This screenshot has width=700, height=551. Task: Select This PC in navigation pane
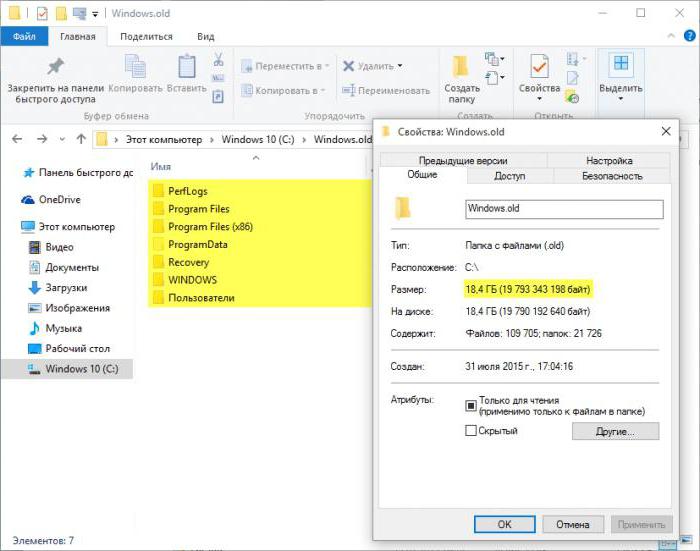click(x=68, y=227)
